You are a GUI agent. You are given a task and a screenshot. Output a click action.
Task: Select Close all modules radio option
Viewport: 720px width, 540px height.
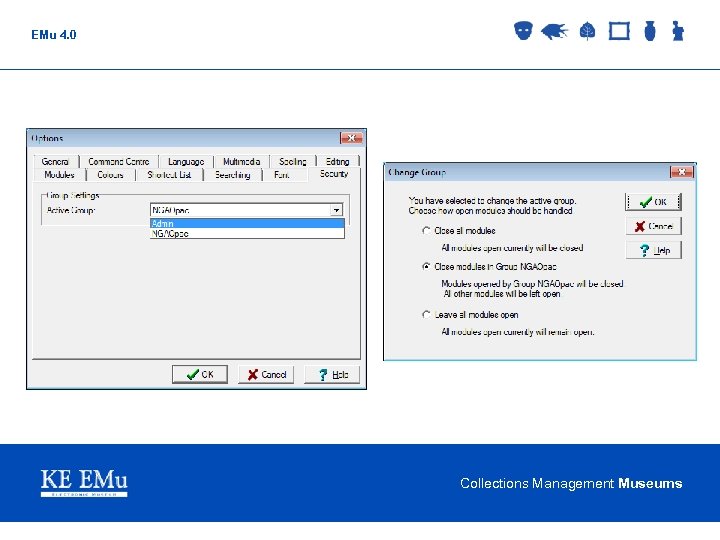point(458,231)
